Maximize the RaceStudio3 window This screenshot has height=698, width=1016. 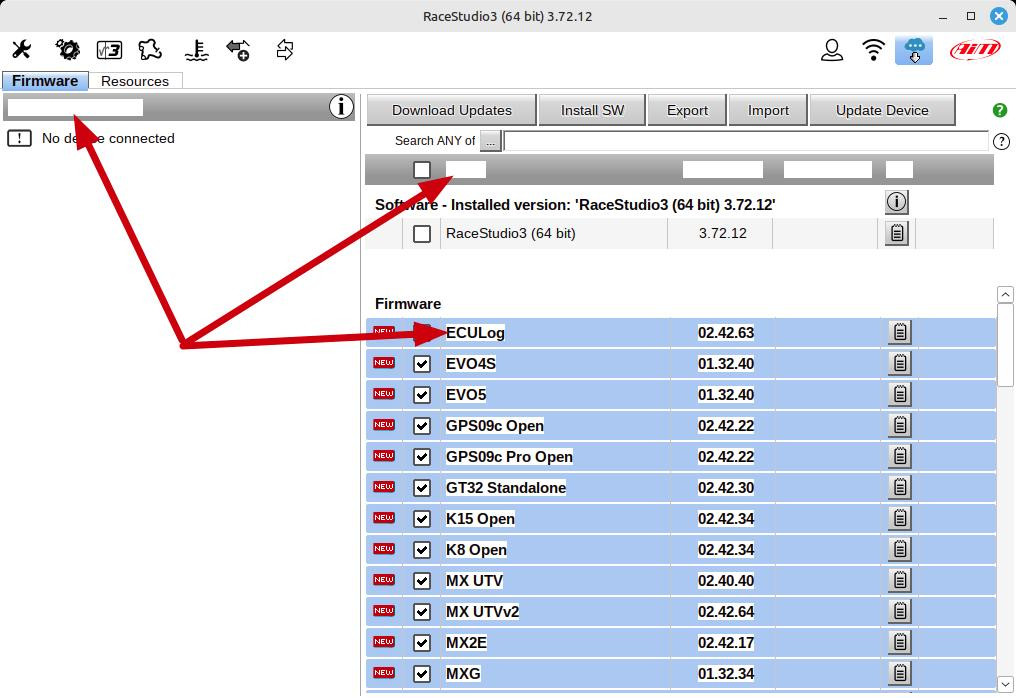click(971, 16)
